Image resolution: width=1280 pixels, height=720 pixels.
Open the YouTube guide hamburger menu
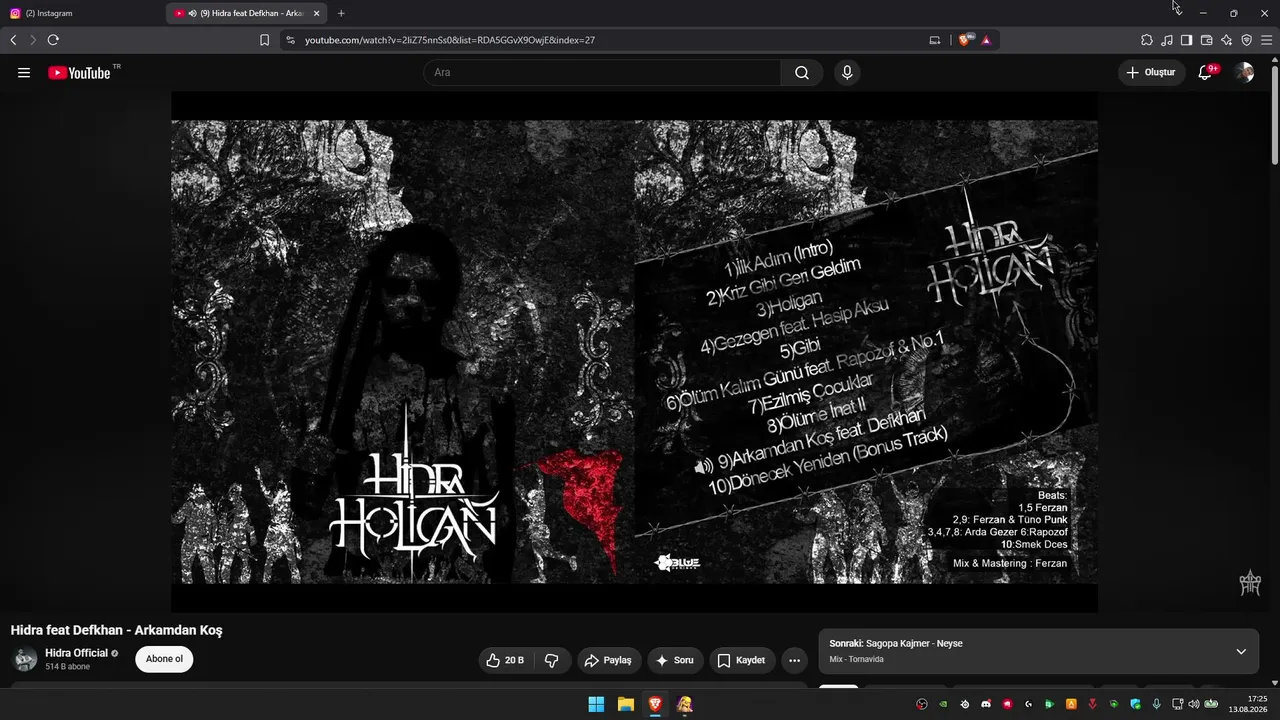click(24, 72)
